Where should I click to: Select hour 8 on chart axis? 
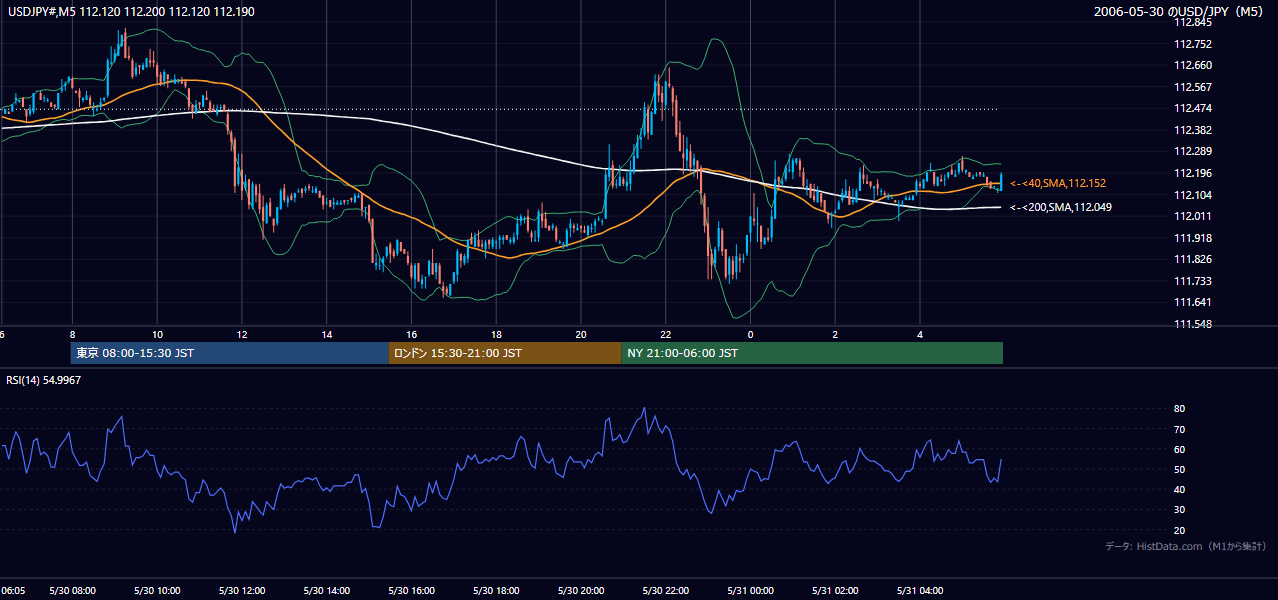coord(72,334)
